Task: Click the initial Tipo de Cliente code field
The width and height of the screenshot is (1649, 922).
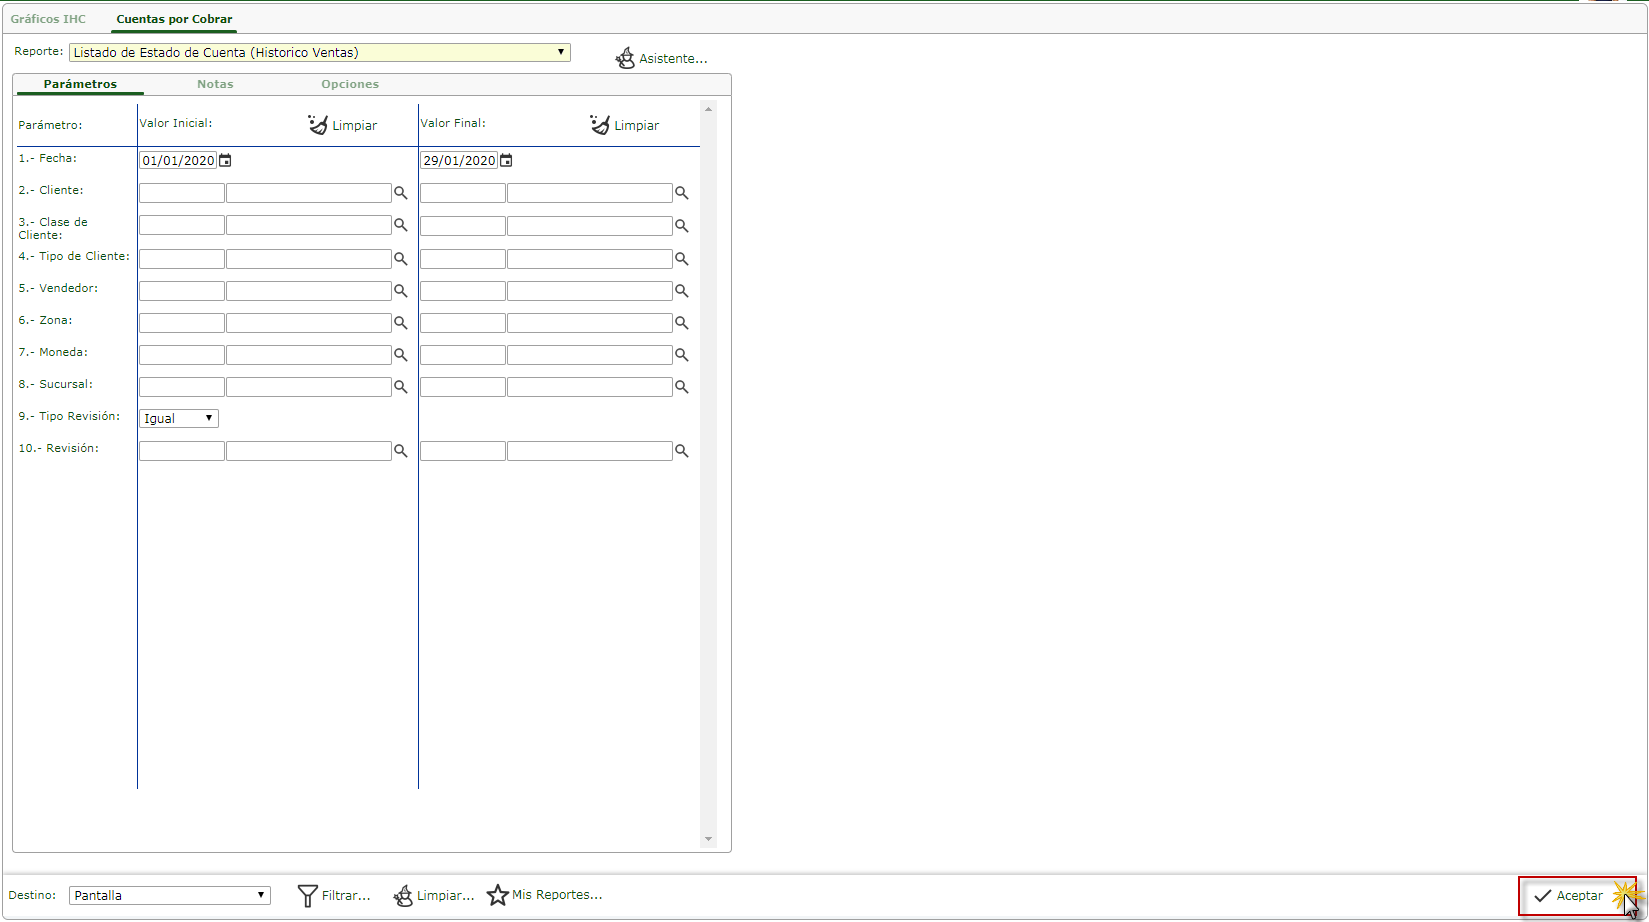Action: click(181, 259)
